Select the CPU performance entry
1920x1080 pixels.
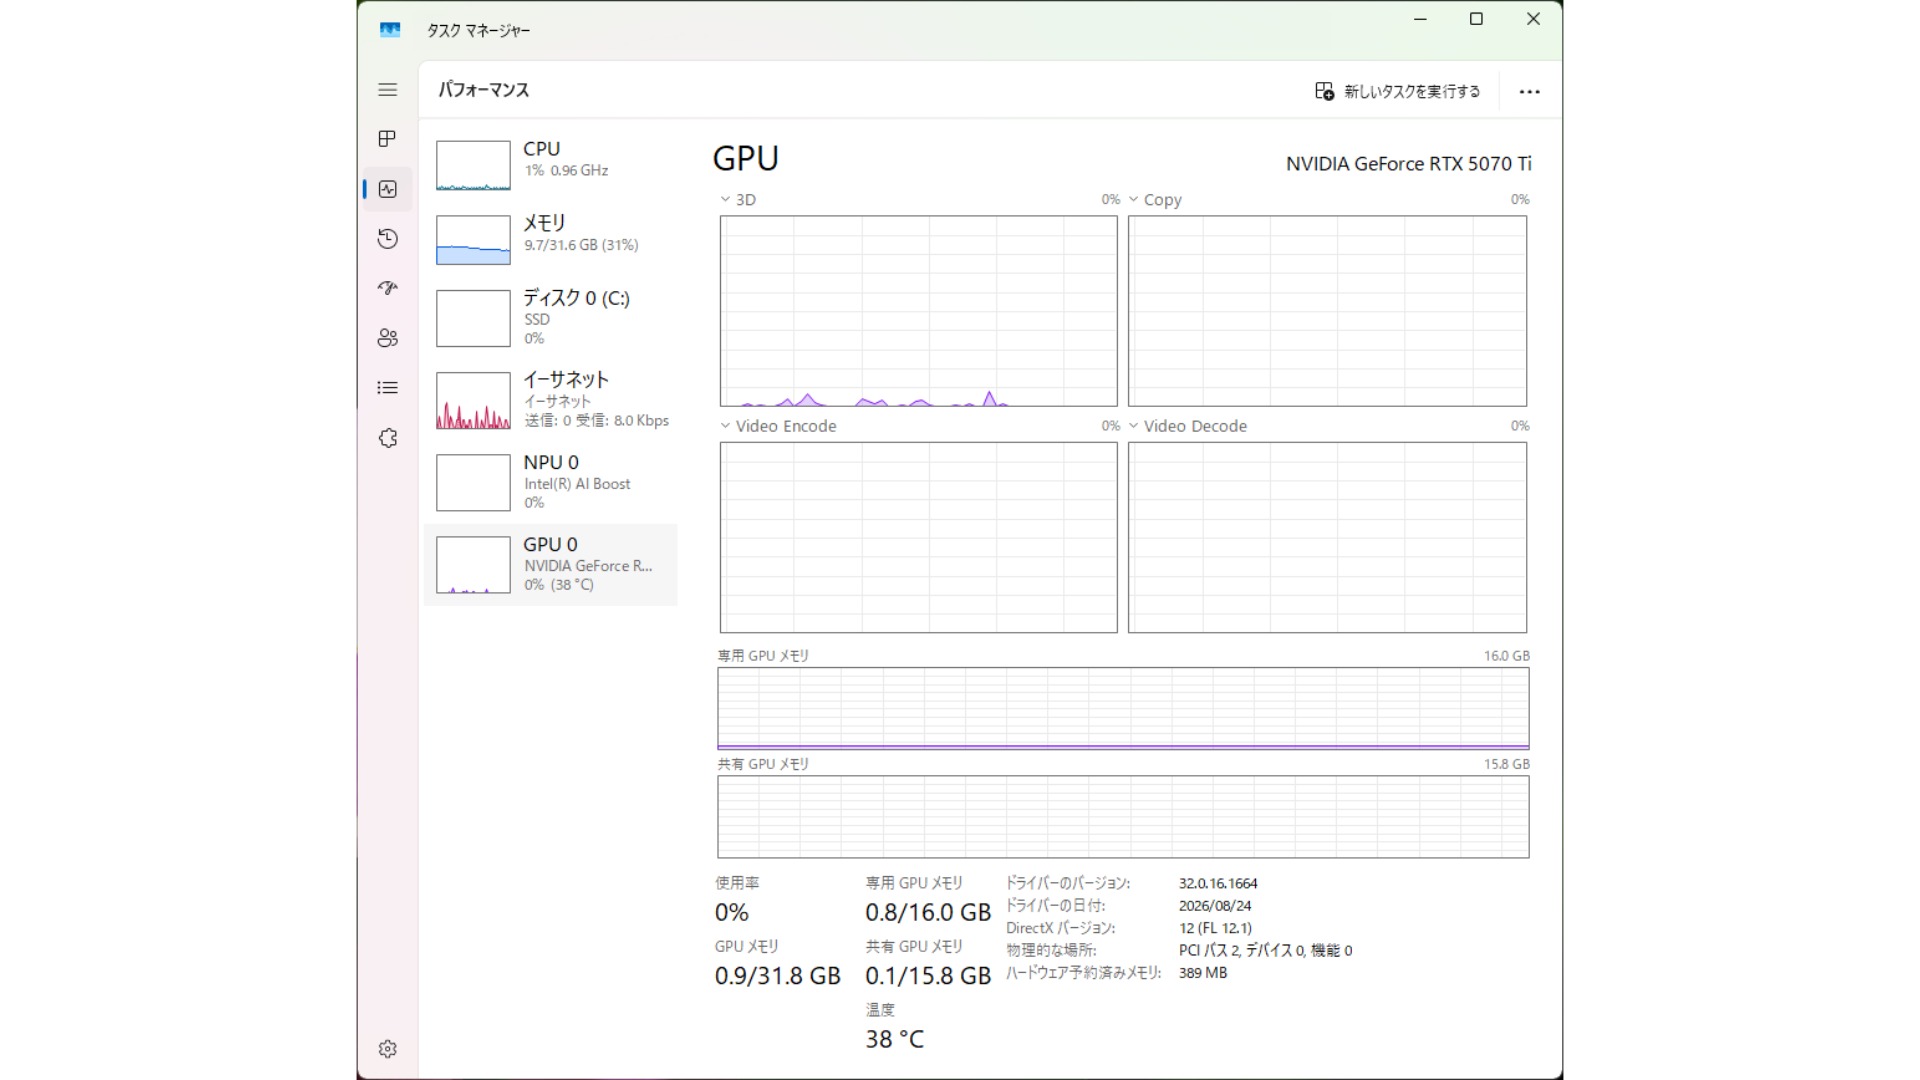pyautogui.click(x=550, y=164)
